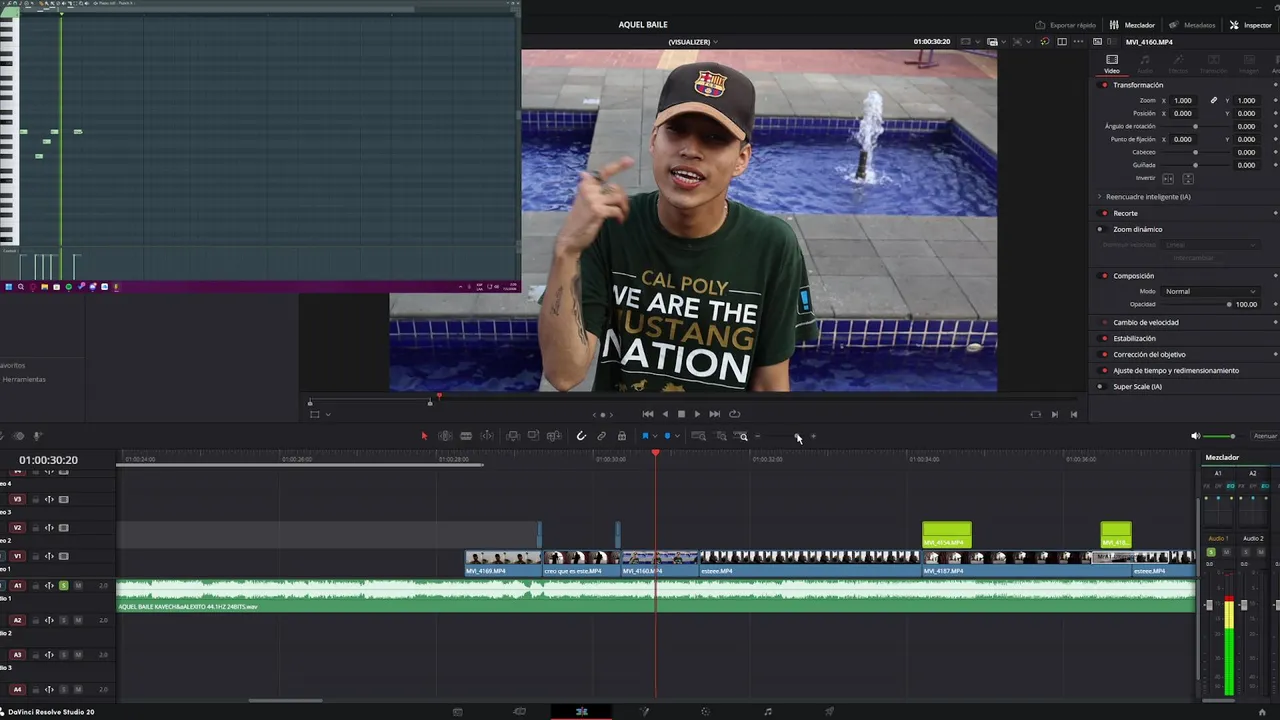The height and width of the screenshot is (720, 1280).
Task: Link the Zoom X and Y values
Action: (1214, 100)
